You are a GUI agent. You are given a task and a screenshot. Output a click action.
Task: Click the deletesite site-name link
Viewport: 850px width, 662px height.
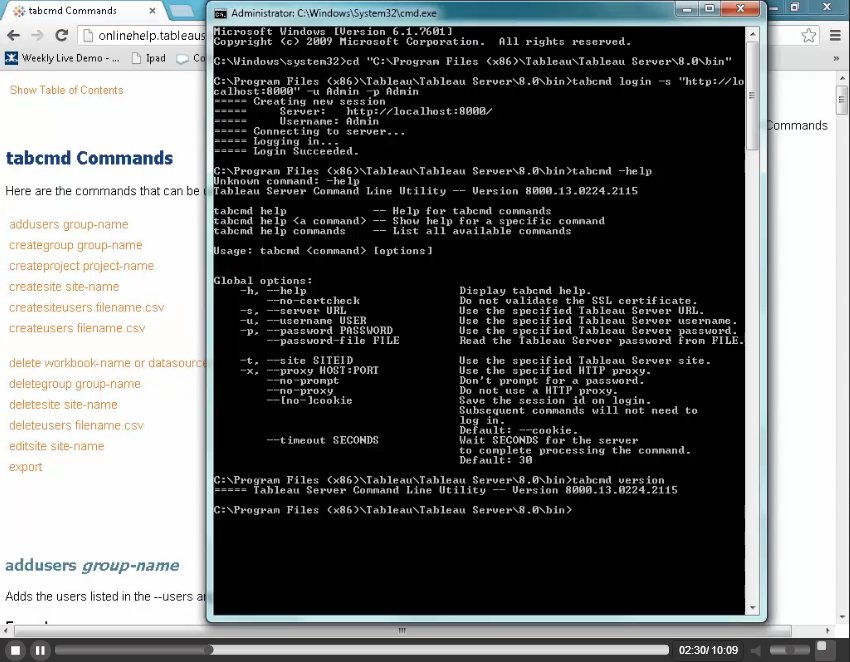(x=63, y=405)
